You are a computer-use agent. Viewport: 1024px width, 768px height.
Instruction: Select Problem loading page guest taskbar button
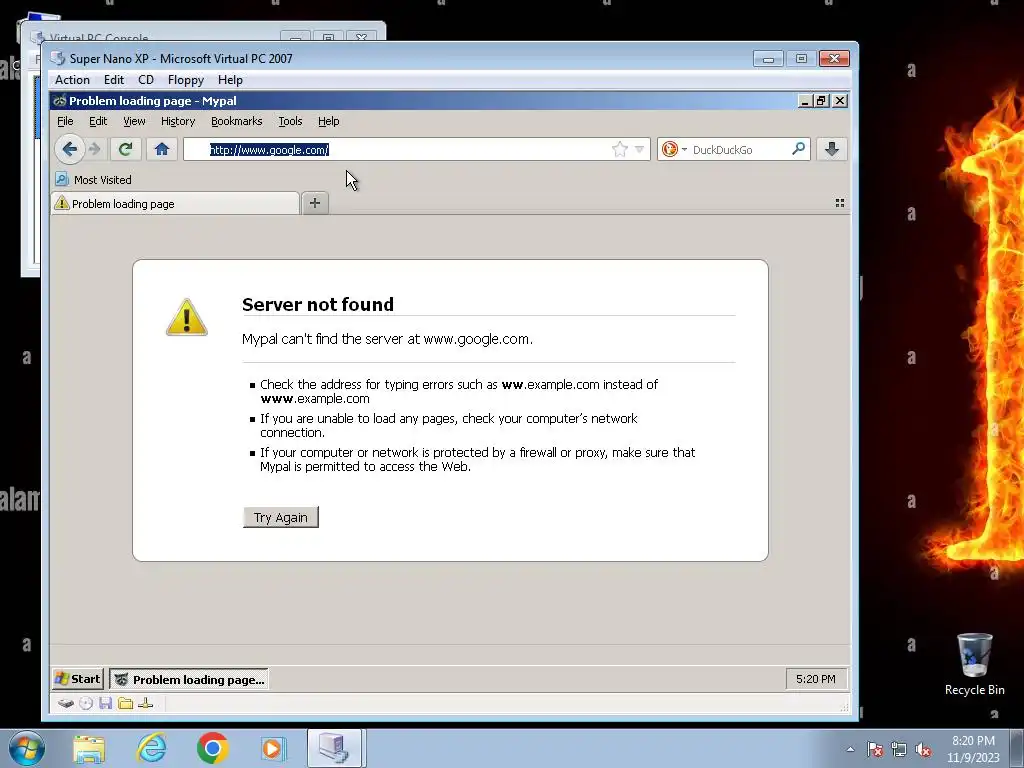pos(189,679)
